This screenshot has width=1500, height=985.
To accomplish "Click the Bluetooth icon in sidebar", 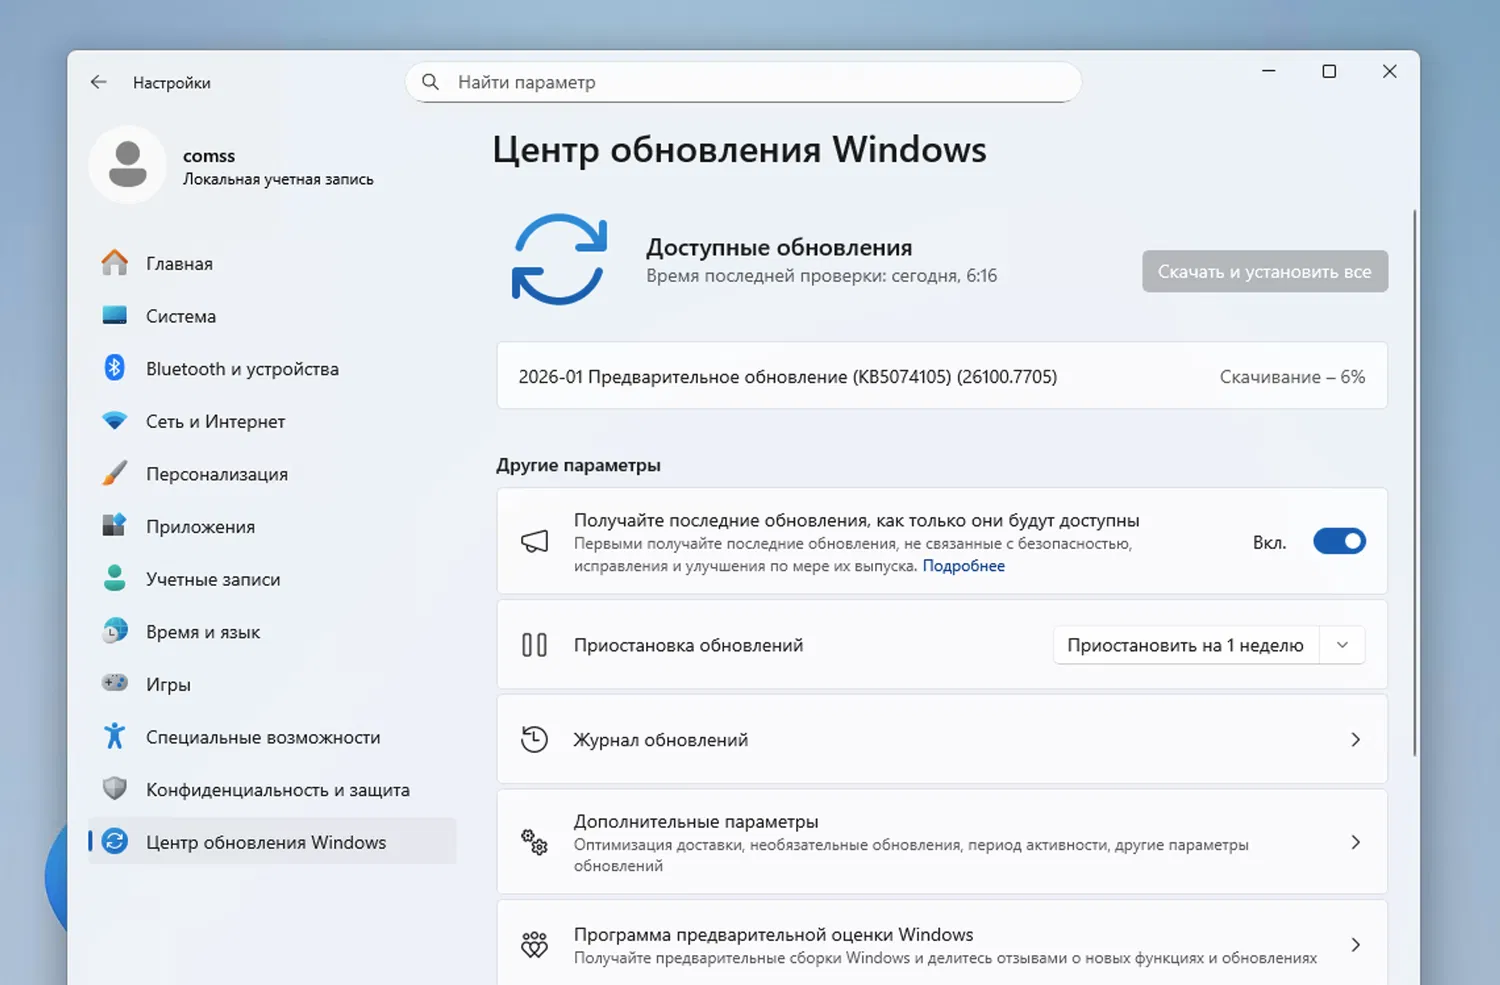I will coord(115,368).
